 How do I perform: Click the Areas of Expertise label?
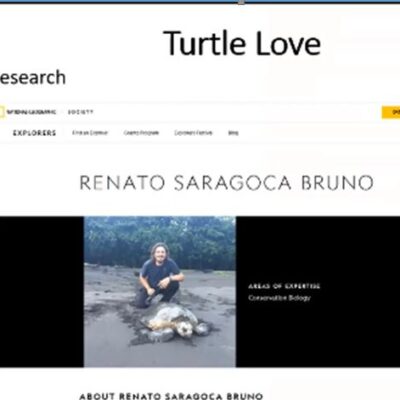pos(284,286)
